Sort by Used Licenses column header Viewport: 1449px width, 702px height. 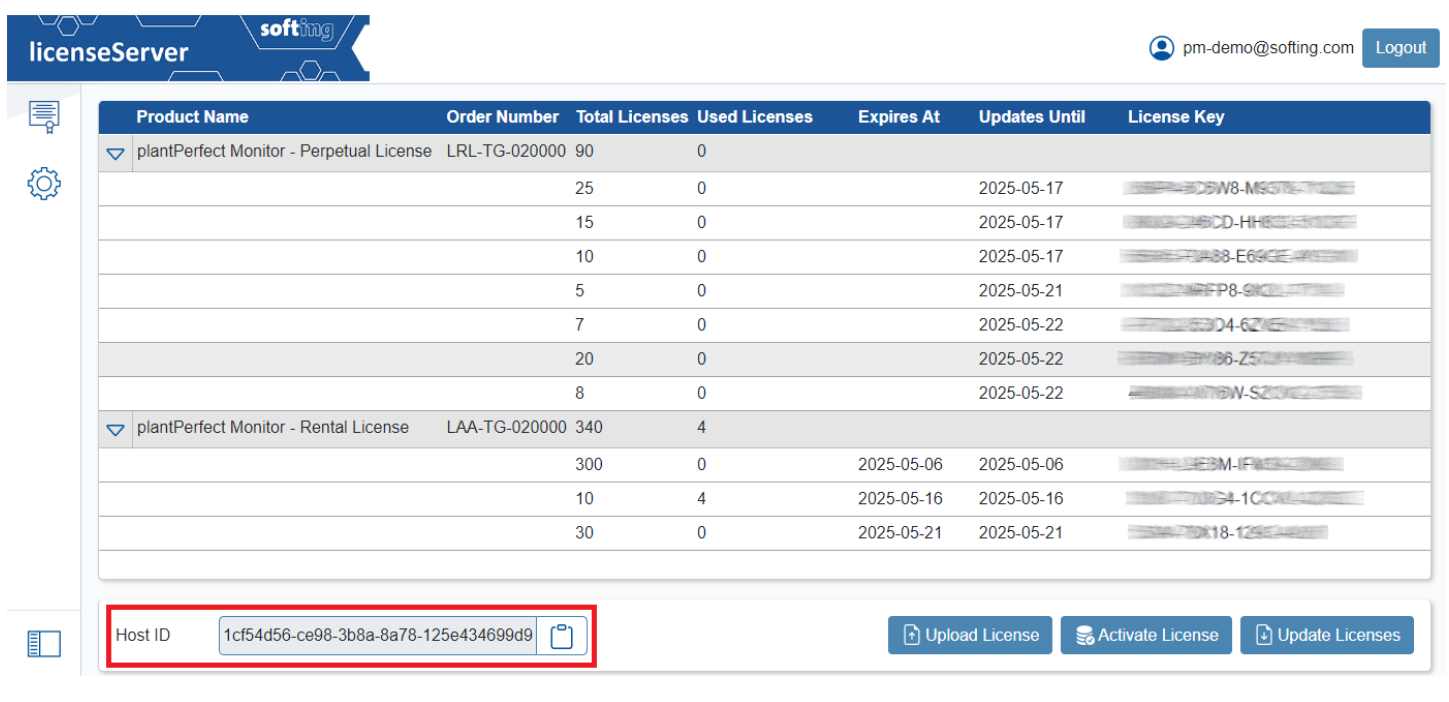755,117
